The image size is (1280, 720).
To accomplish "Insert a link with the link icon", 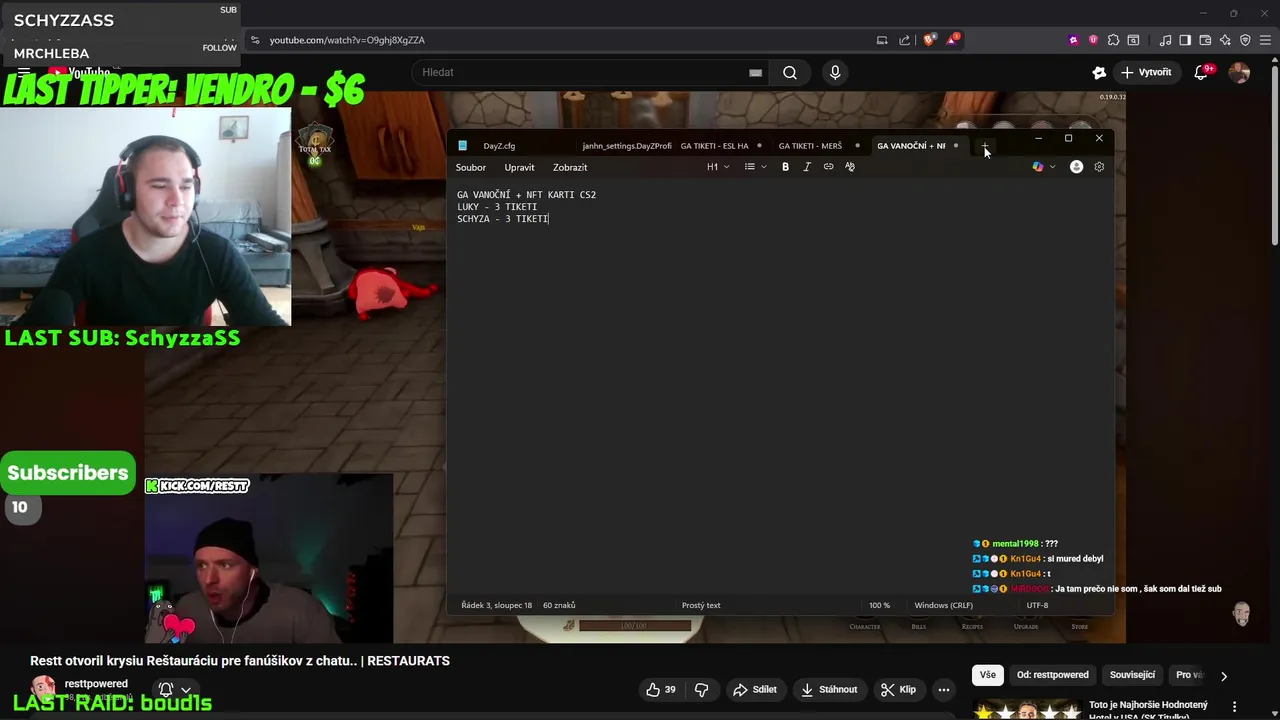I will (828, 167).
